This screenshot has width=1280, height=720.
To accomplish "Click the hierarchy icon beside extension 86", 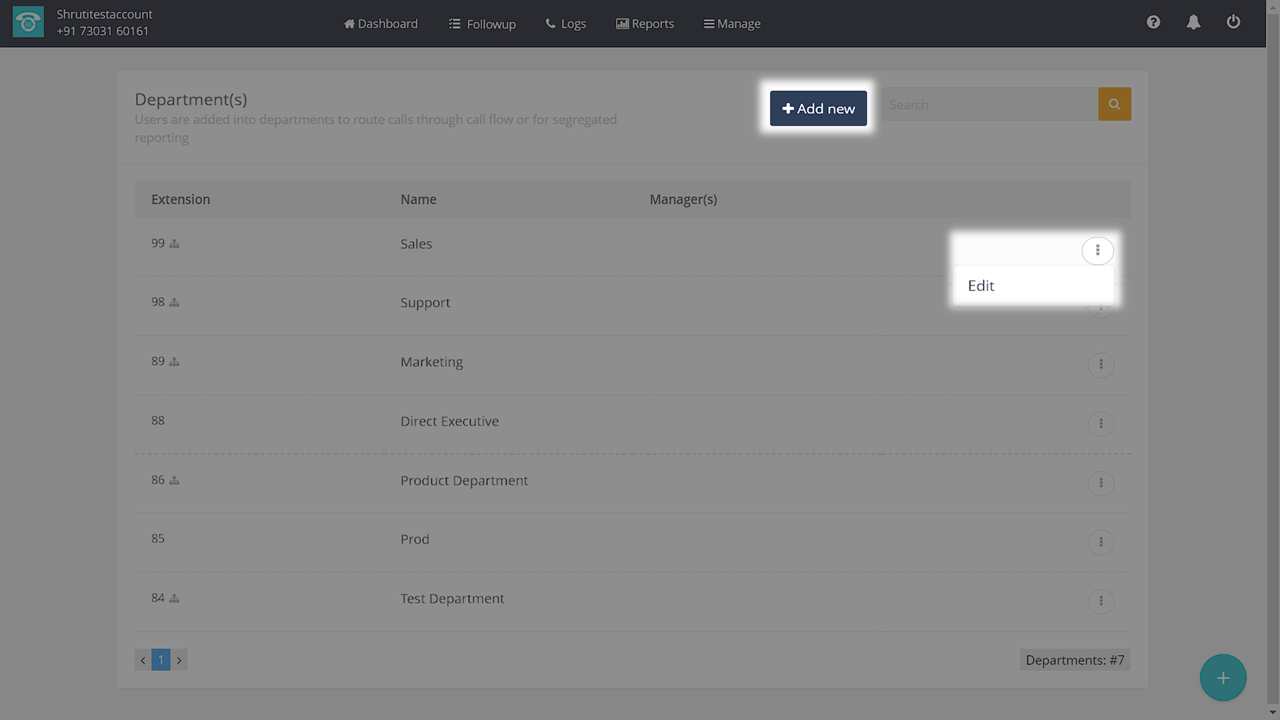I will click(174, 481).
